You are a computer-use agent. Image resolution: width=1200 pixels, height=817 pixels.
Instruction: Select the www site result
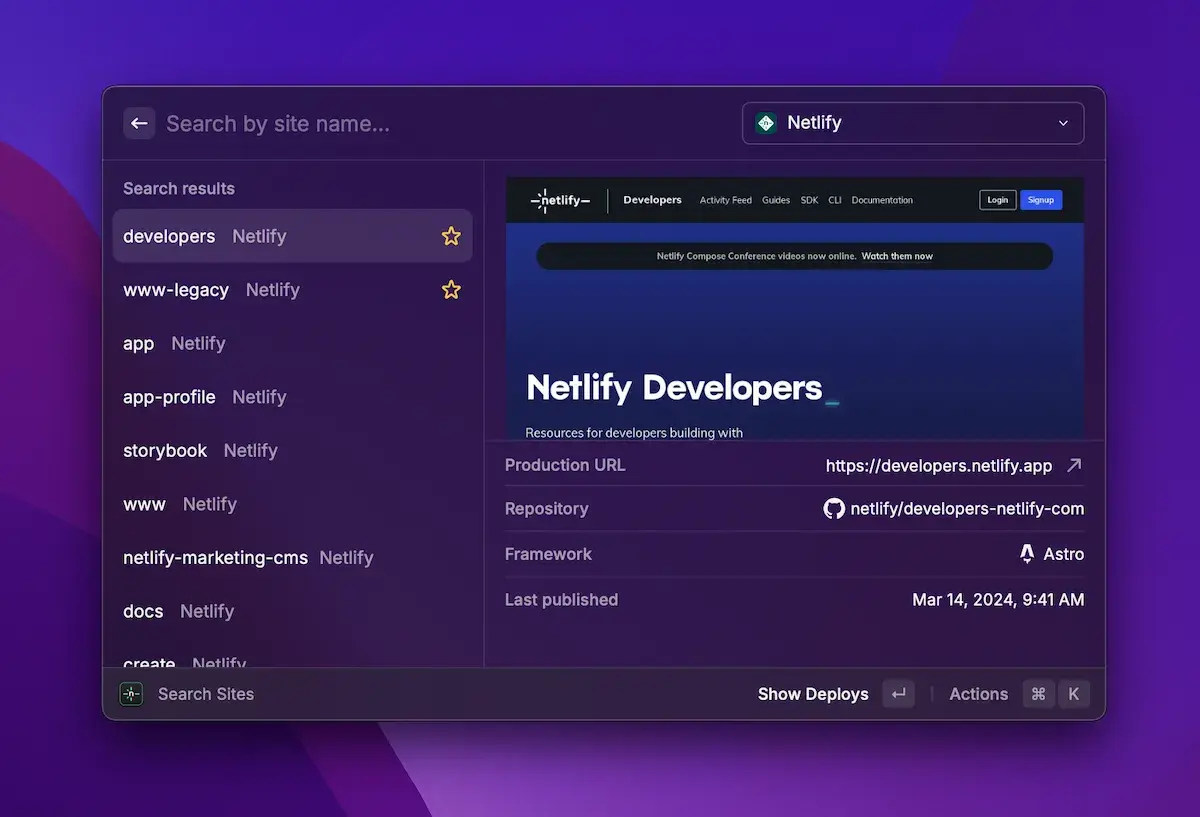tap(292, 504)
